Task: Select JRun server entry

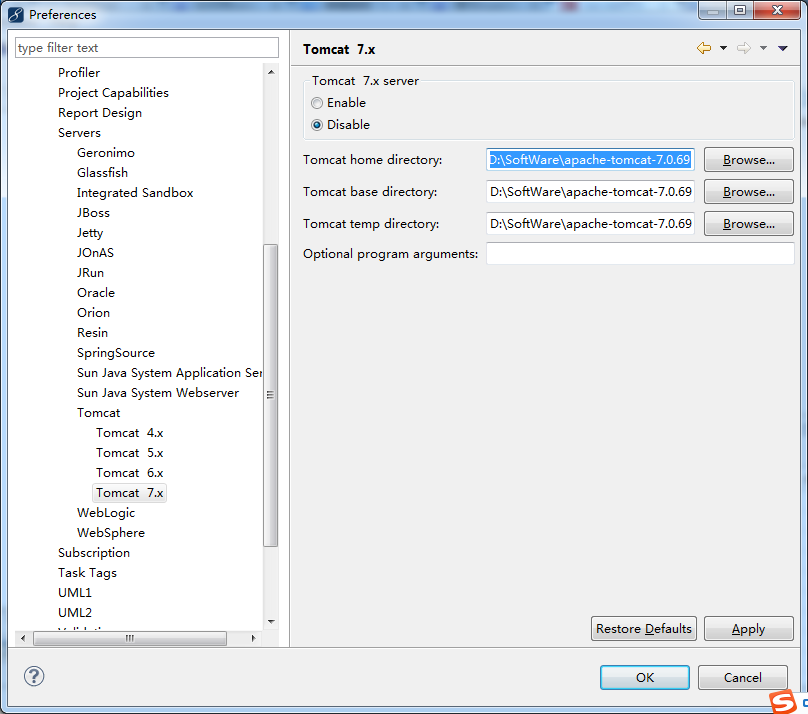Action: click(90, 273)
